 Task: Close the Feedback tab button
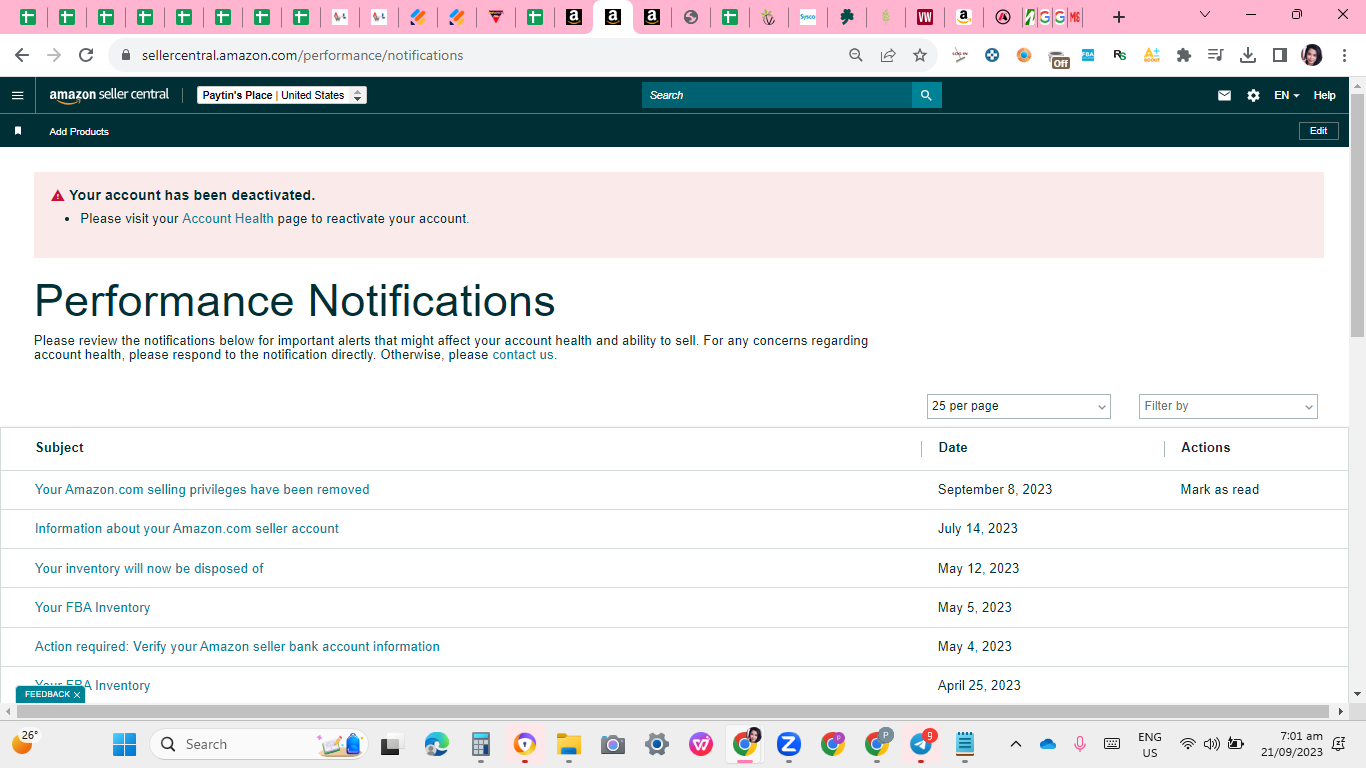coord(76,695)
